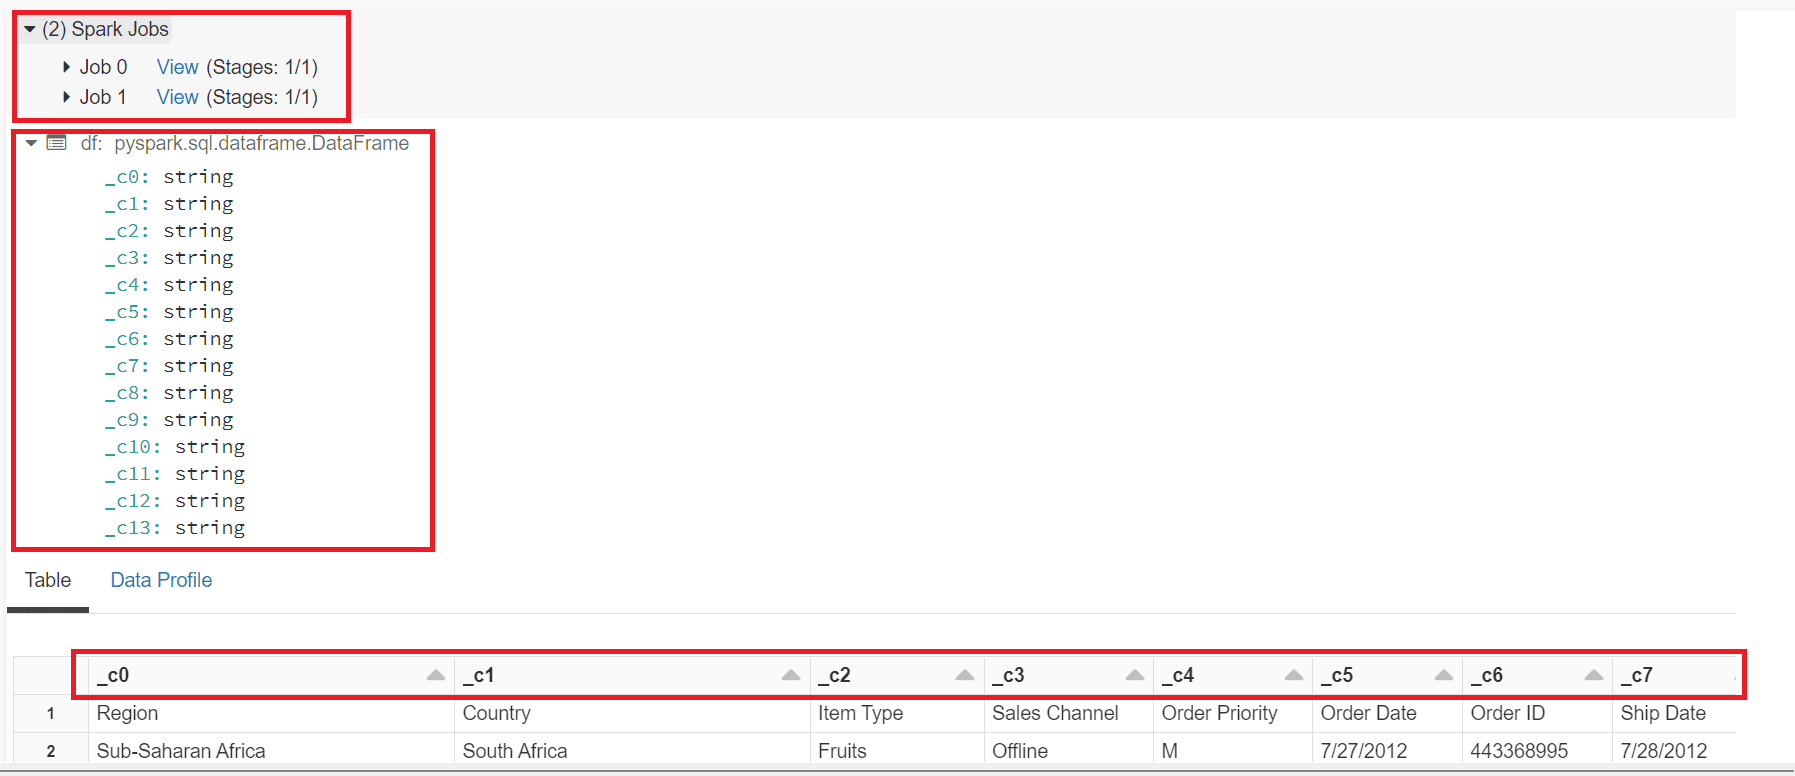Click the sort arrow in _c4 column
Screen dimensions: 1795x776
click(1293, 676)
